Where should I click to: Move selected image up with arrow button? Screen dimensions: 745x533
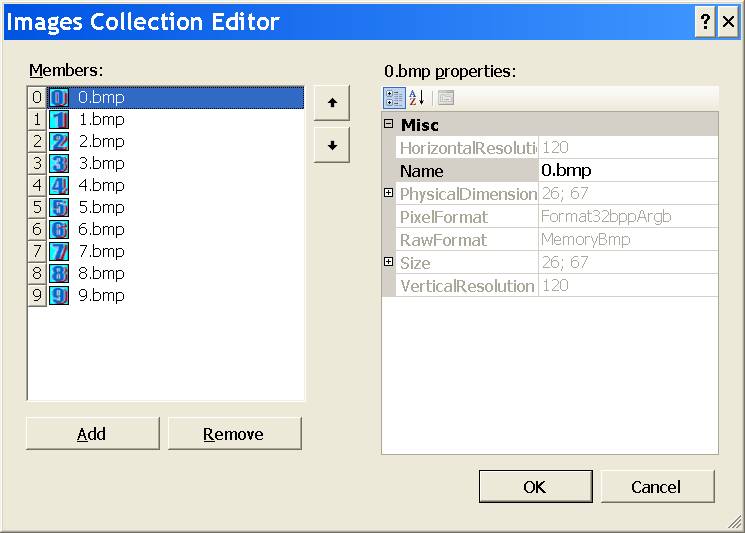point(332,102)
